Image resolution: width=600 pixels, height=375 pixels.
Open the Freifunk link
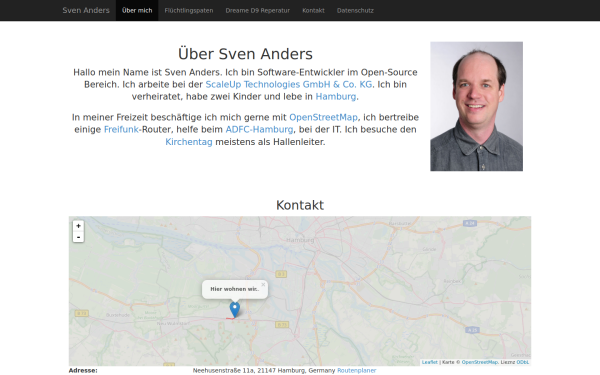click(x=121, y=130)
